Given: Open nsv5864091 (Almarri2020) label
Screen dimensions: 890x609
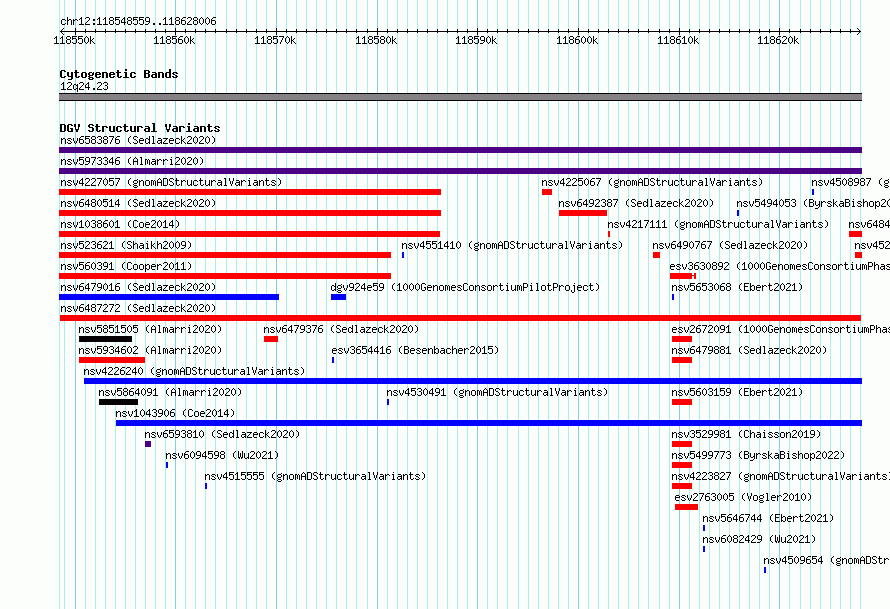Looking at the screenshot, I should 170,392.
